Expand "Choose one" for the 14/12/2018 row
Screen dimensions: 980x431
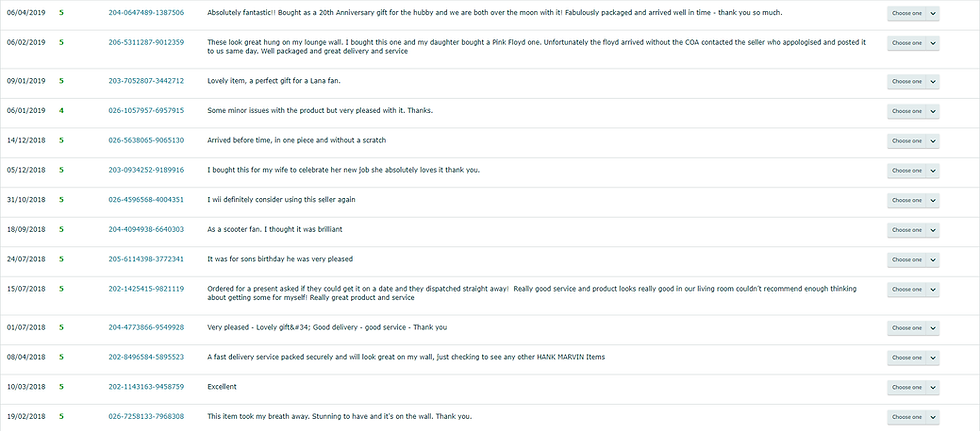(913, 140)
